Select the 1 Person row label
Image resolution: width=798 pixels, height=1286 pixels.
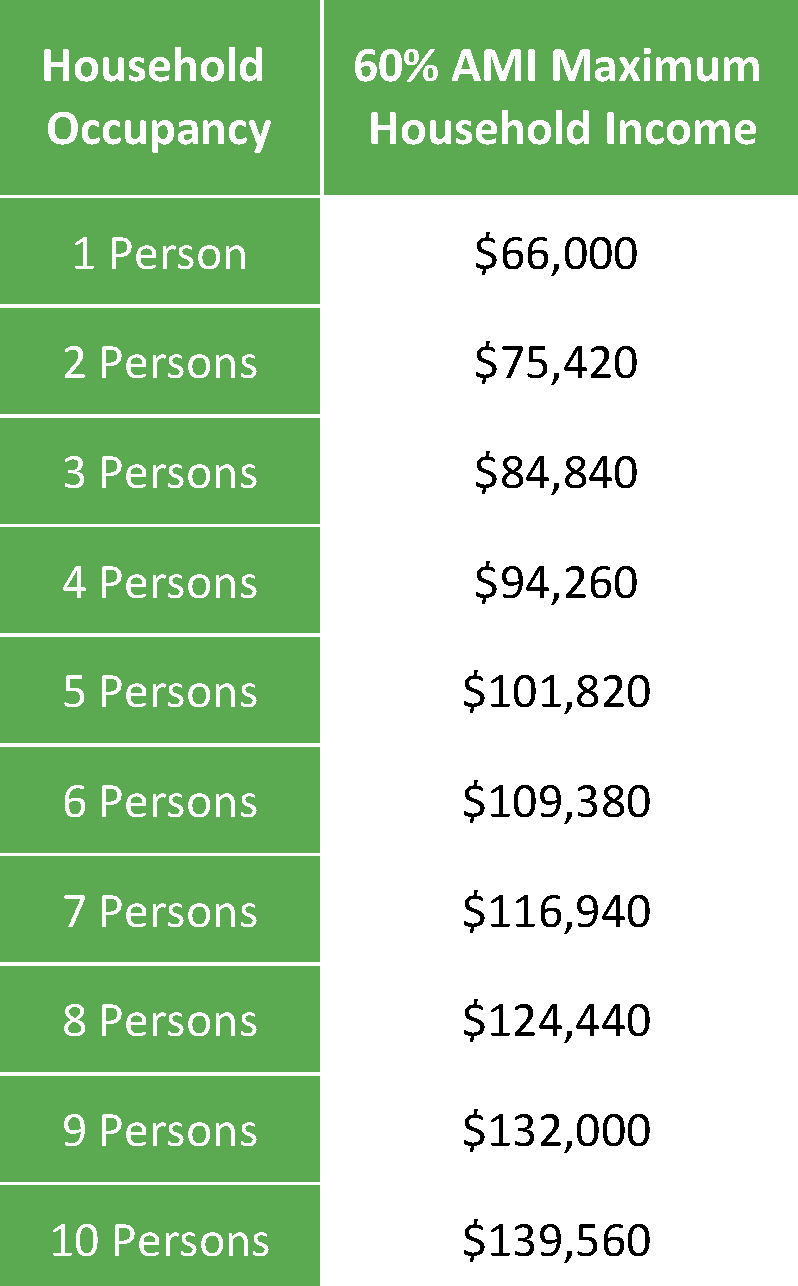point(159,253)
